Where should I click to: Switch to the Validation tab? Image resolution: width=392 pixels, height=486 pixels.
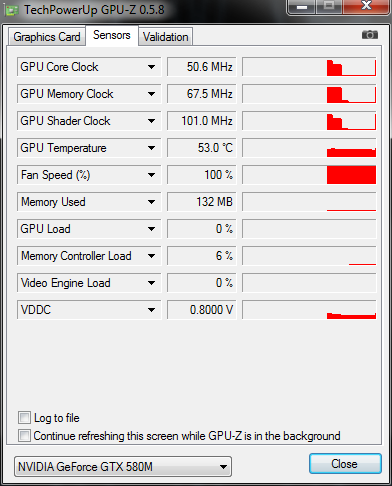[x=166, y=37]
